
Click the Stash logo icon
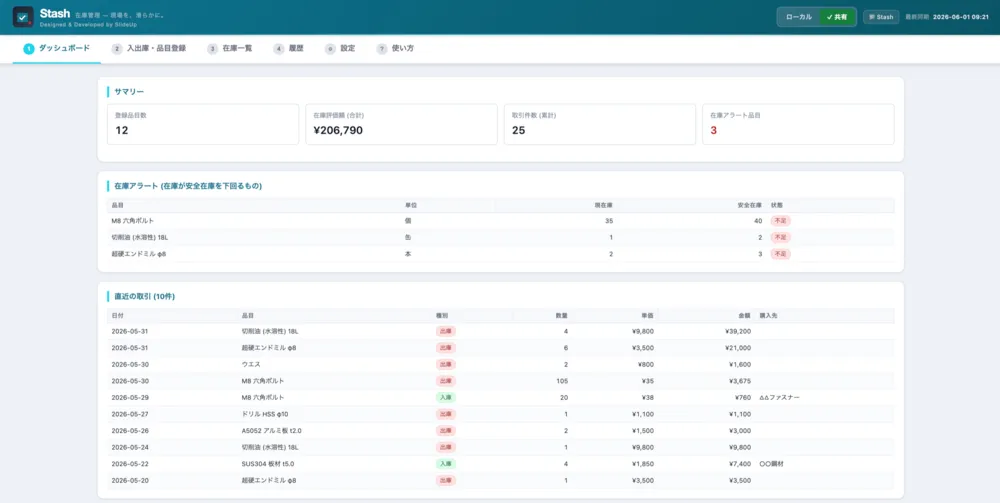point(23,17)
